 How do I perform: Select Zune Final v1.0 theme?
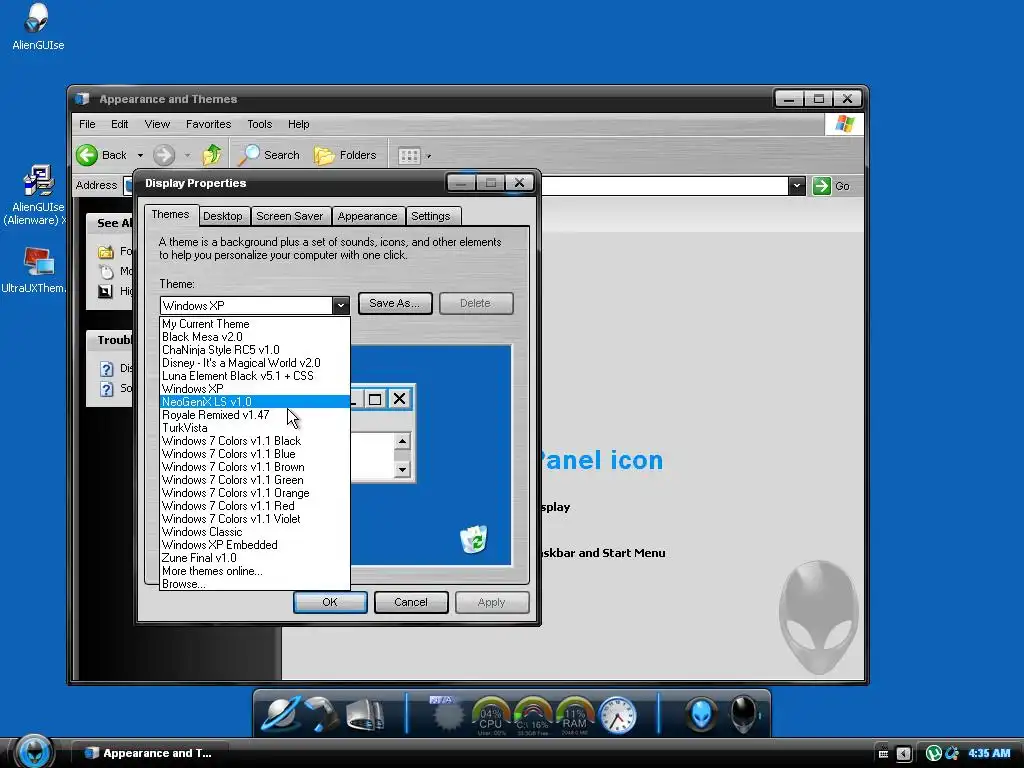[255, 558]
